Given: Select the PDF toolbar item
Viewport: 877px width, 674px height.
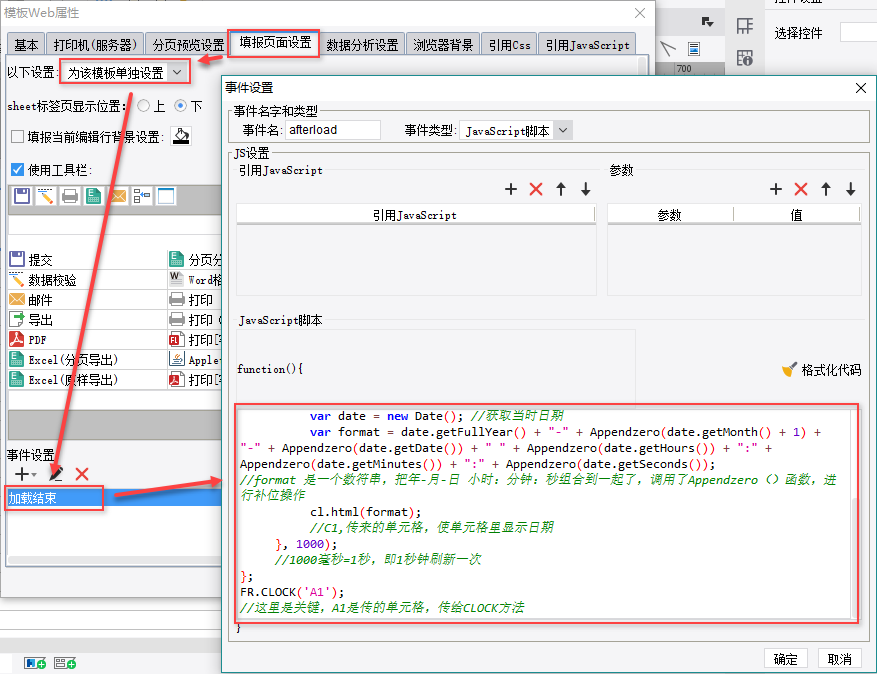Looking at the screenshot, I should (x=88, y=340).
